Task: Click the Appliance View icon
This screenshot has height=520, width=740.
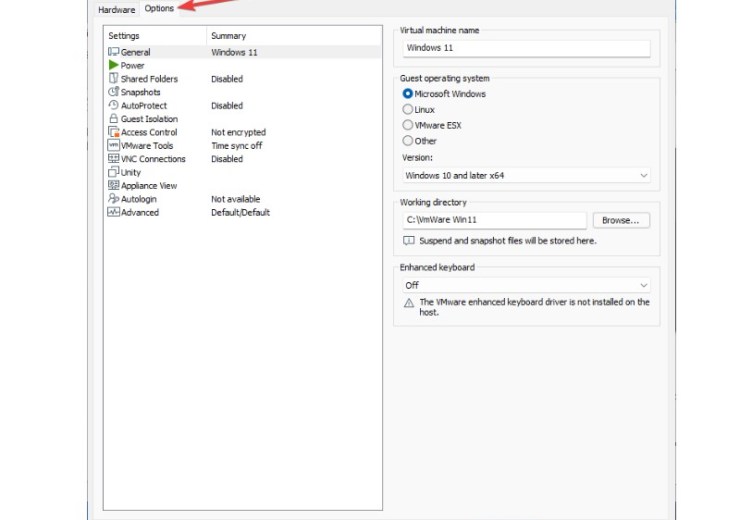Action: (x=113, y=185)
